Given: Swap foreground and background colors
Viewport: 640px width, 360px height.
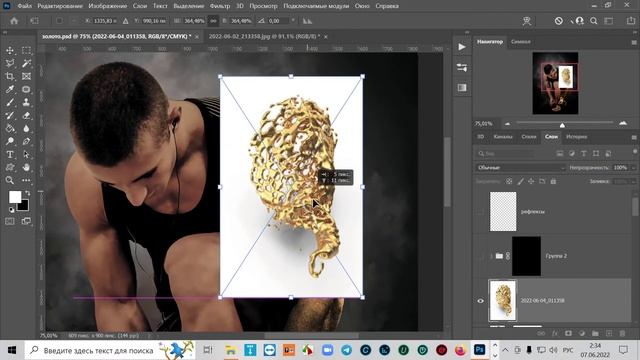Looking at the screenshot, I should 27,193.
